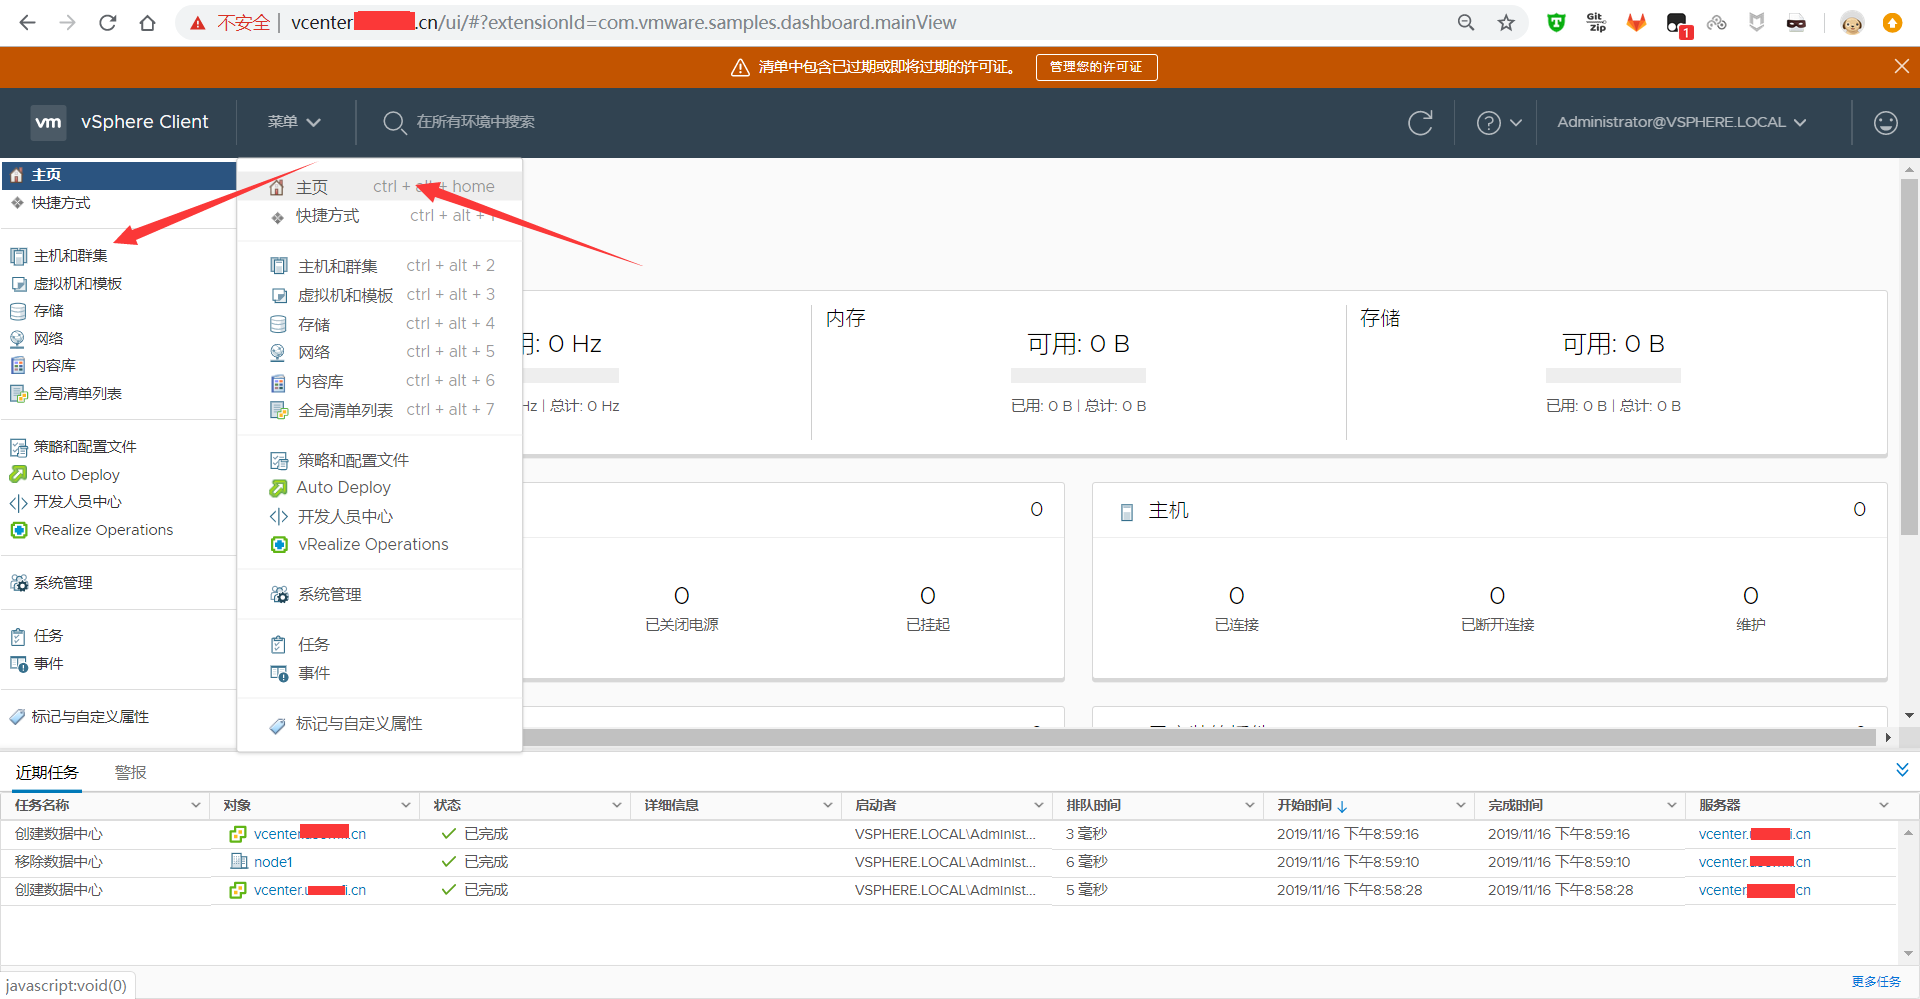Click the browser home icon
The image size is (1920, 999).
[147, 22]
